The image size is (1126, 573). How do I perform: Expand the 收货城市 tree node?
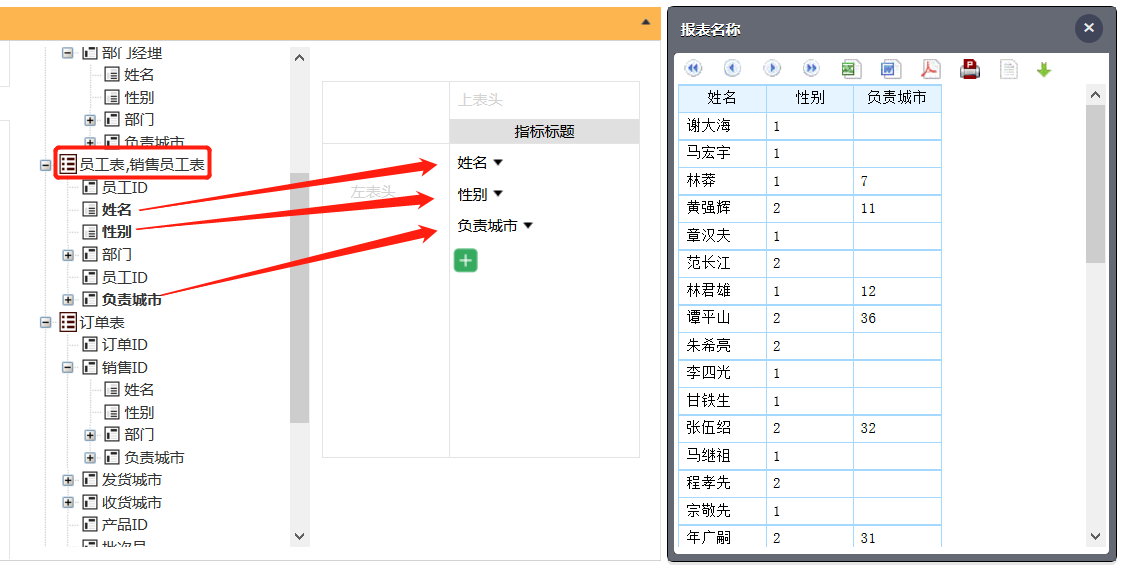click(x=68, y=503)
